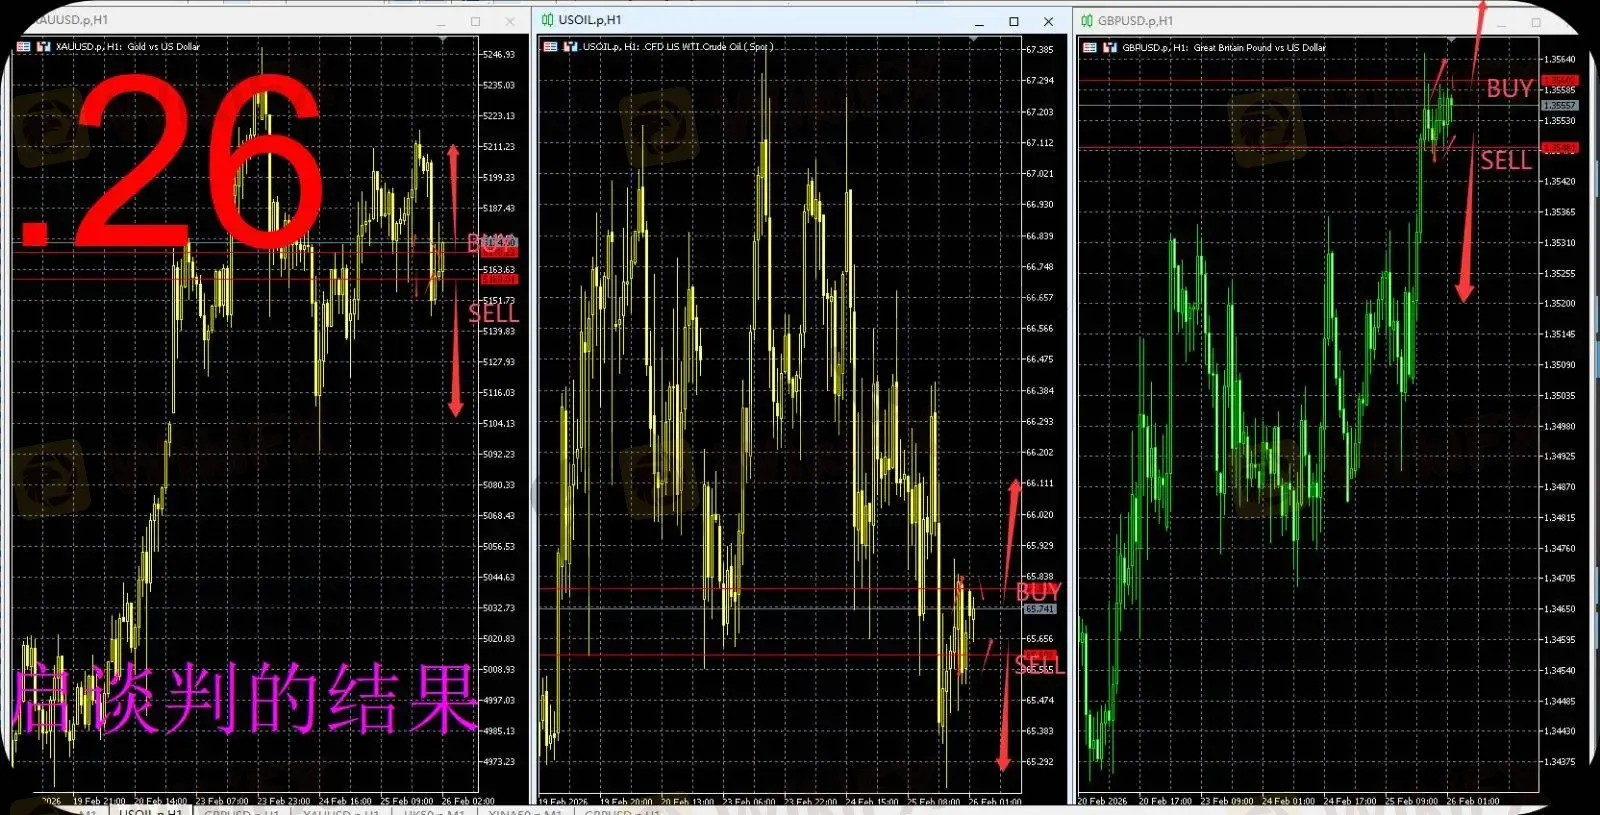Switch to the USOIL.p,H1 bottom chart tab
The image size is (1600, 815).
click(x=151, y=810)
